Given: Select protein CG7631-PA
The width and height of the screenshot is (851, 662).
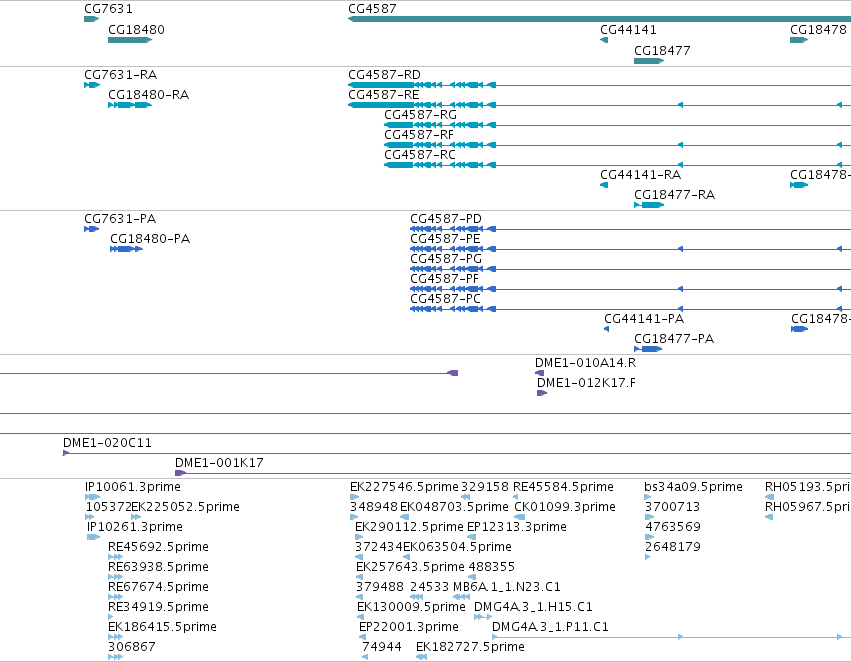Looking at the screenshot, I should [x=120, y=219].
